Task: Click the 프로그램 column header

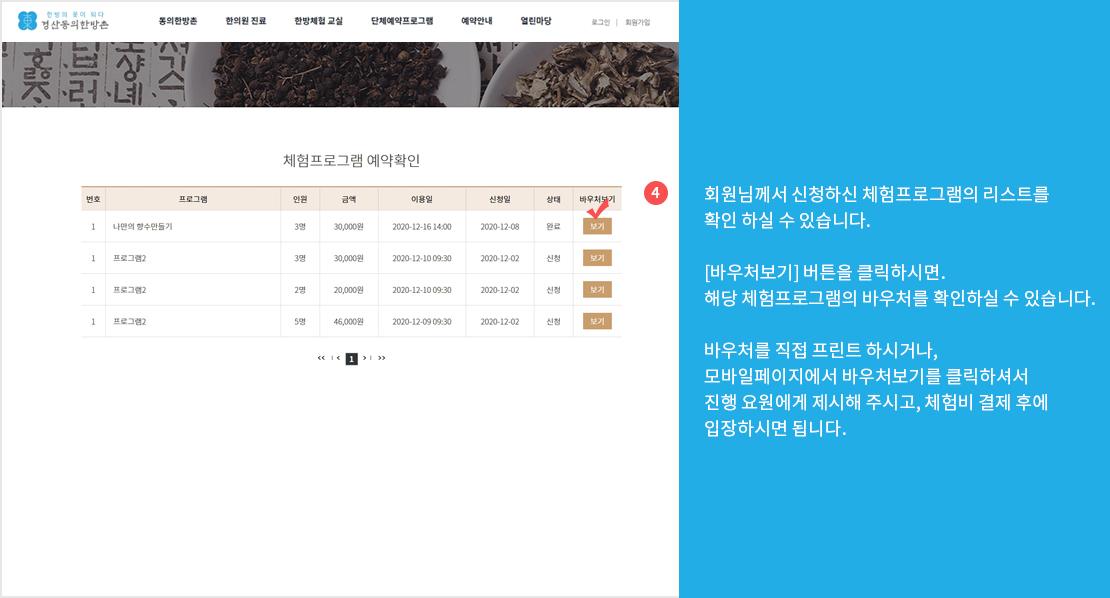Action: point(193,200)
